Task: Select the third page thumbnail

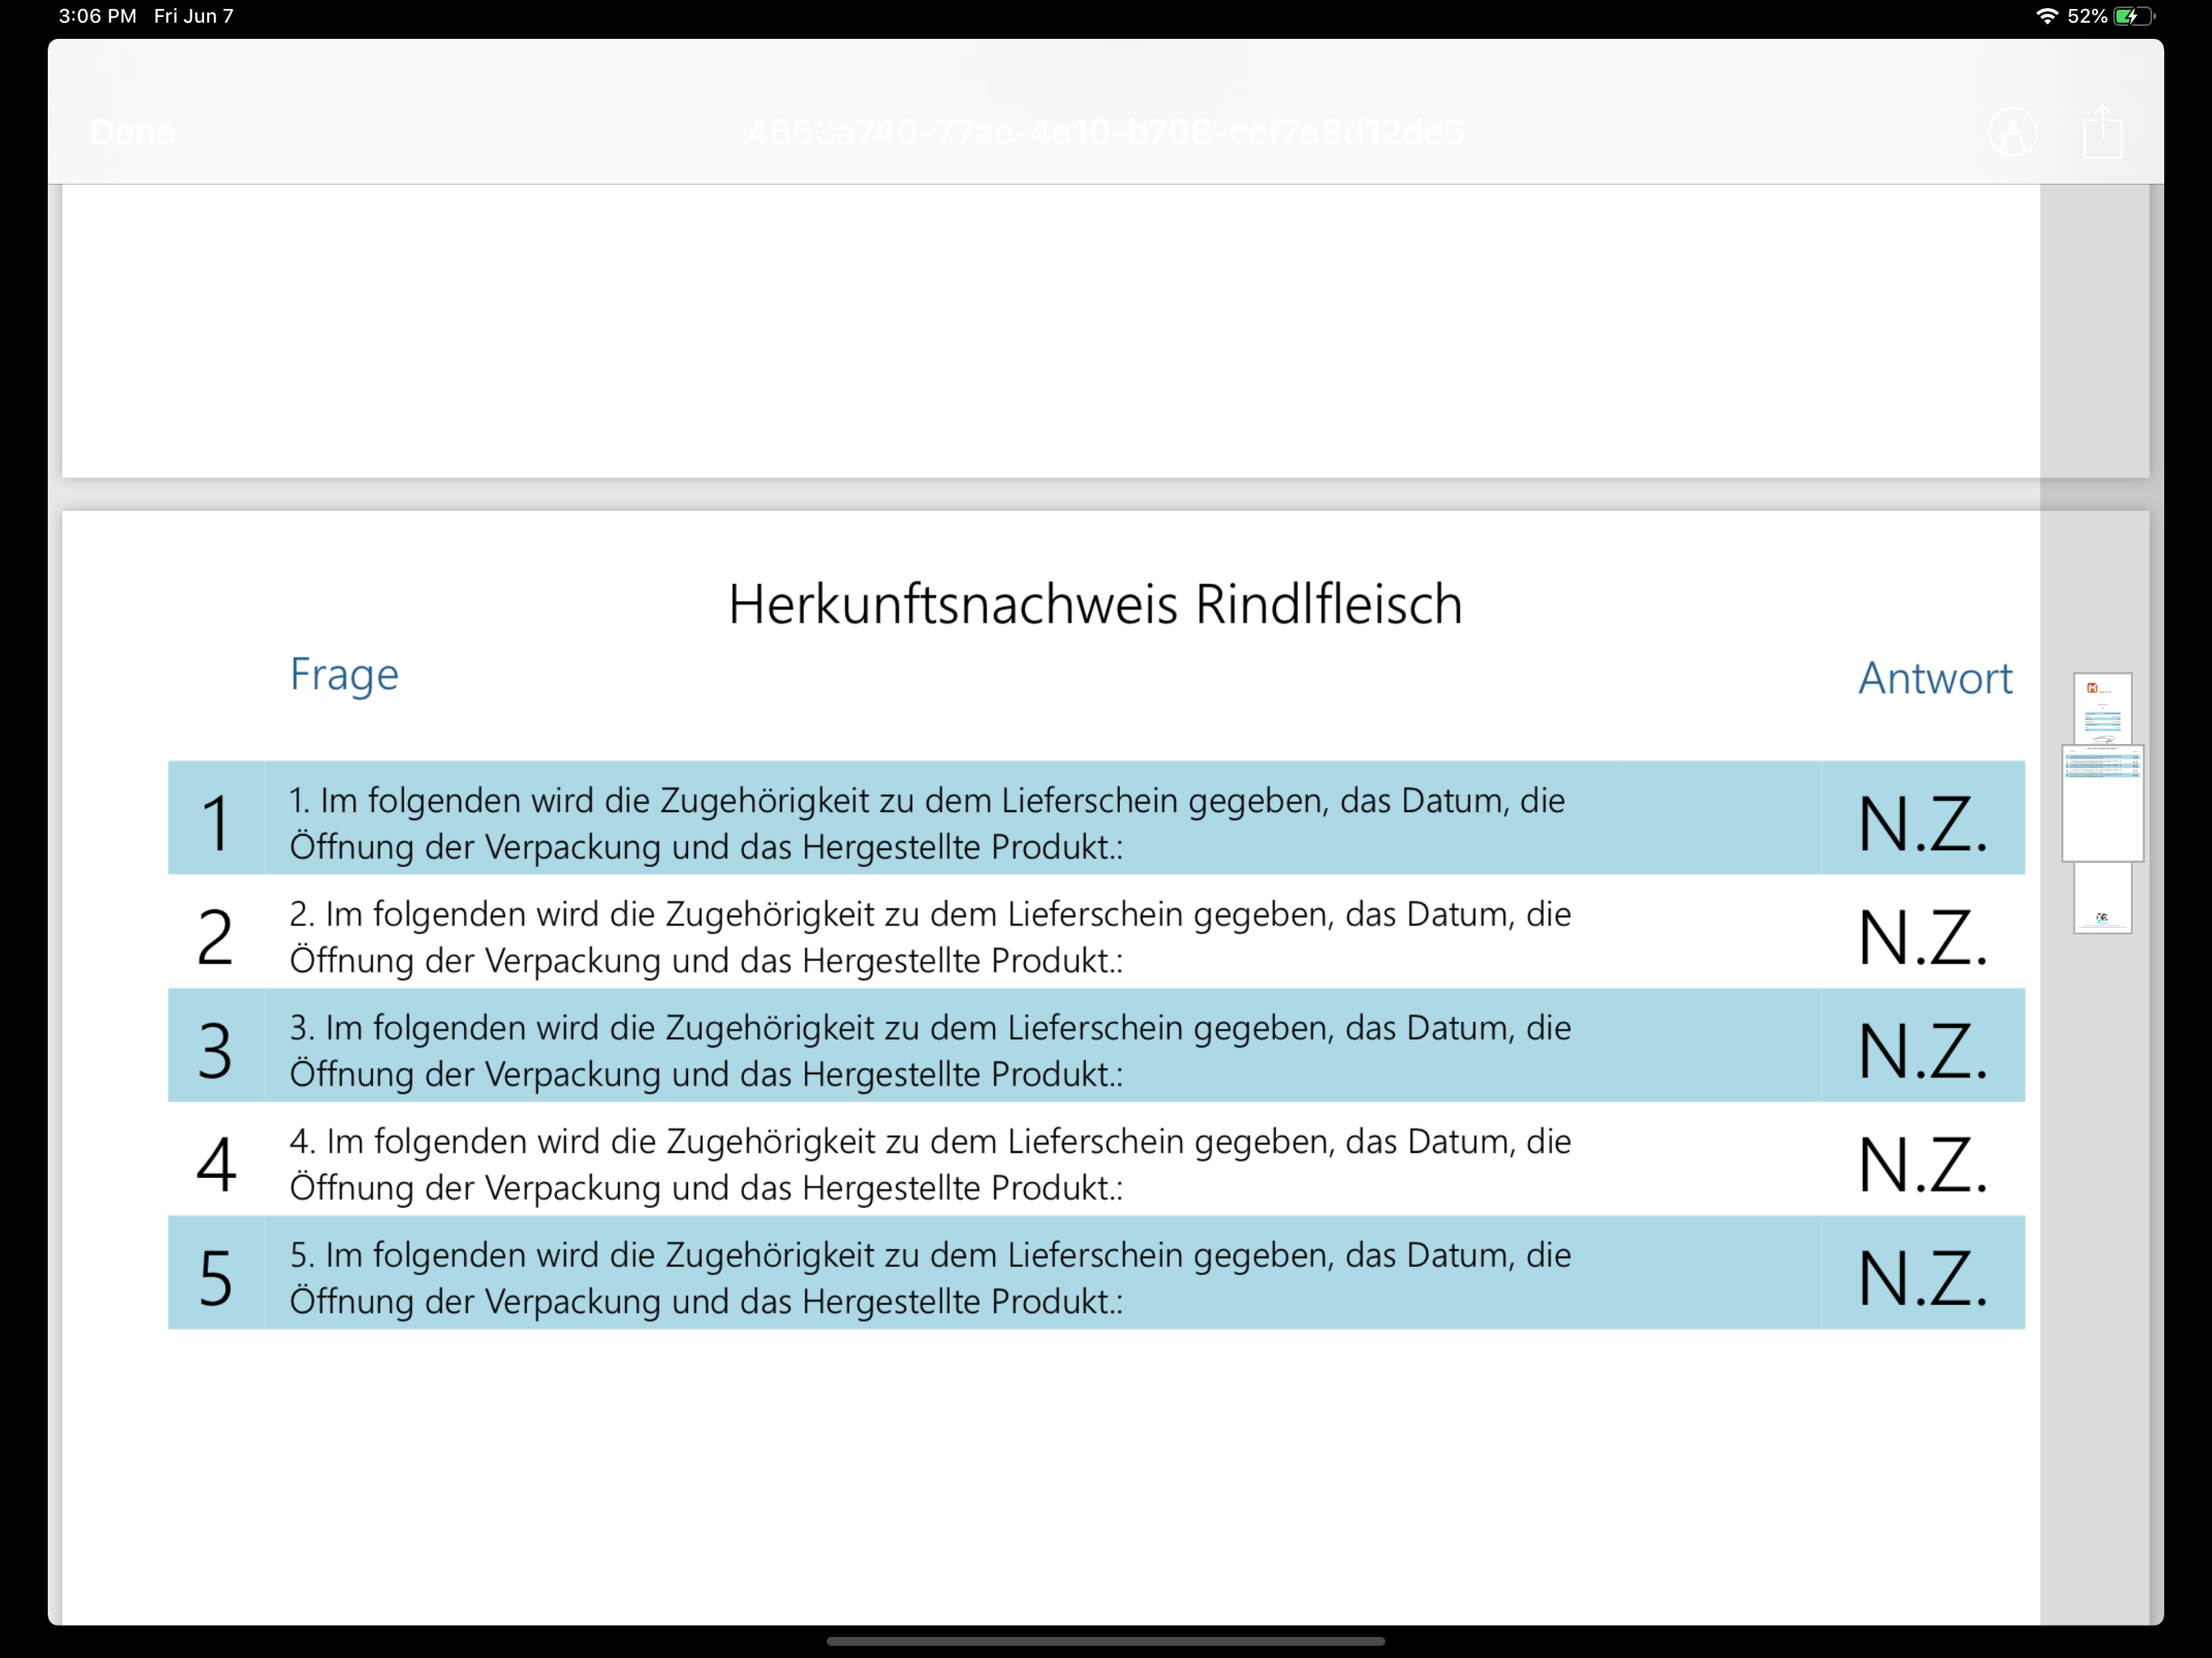Action: 2102,897
